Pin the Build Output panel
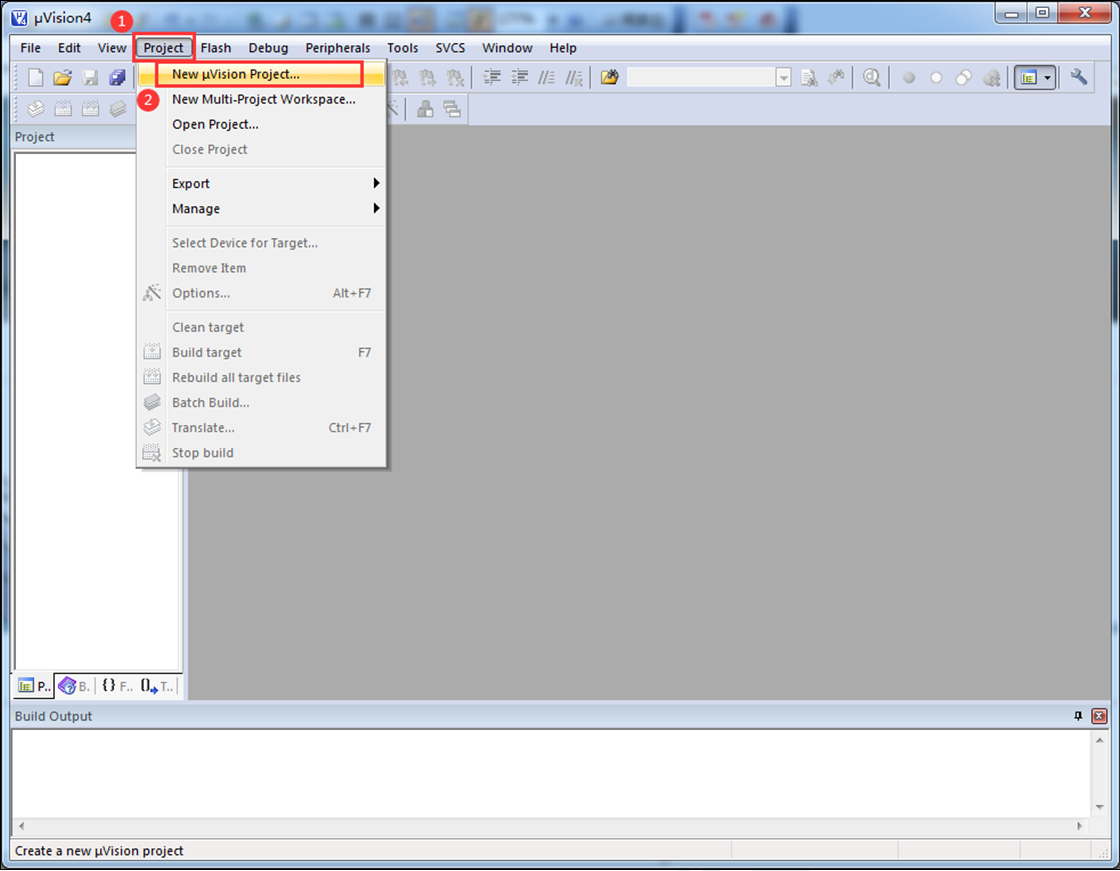 [1078, 716]
